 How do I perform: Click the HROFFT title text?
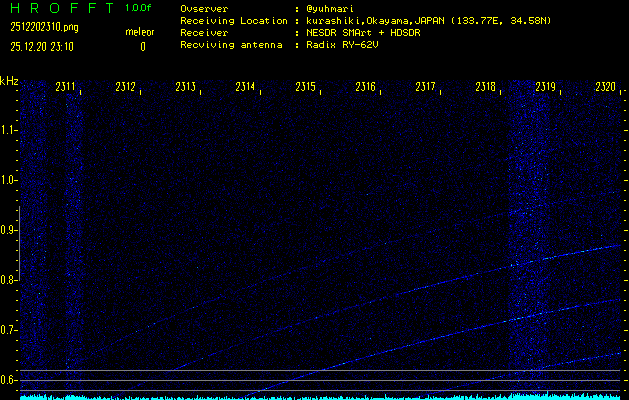click(x=58, y=8)
